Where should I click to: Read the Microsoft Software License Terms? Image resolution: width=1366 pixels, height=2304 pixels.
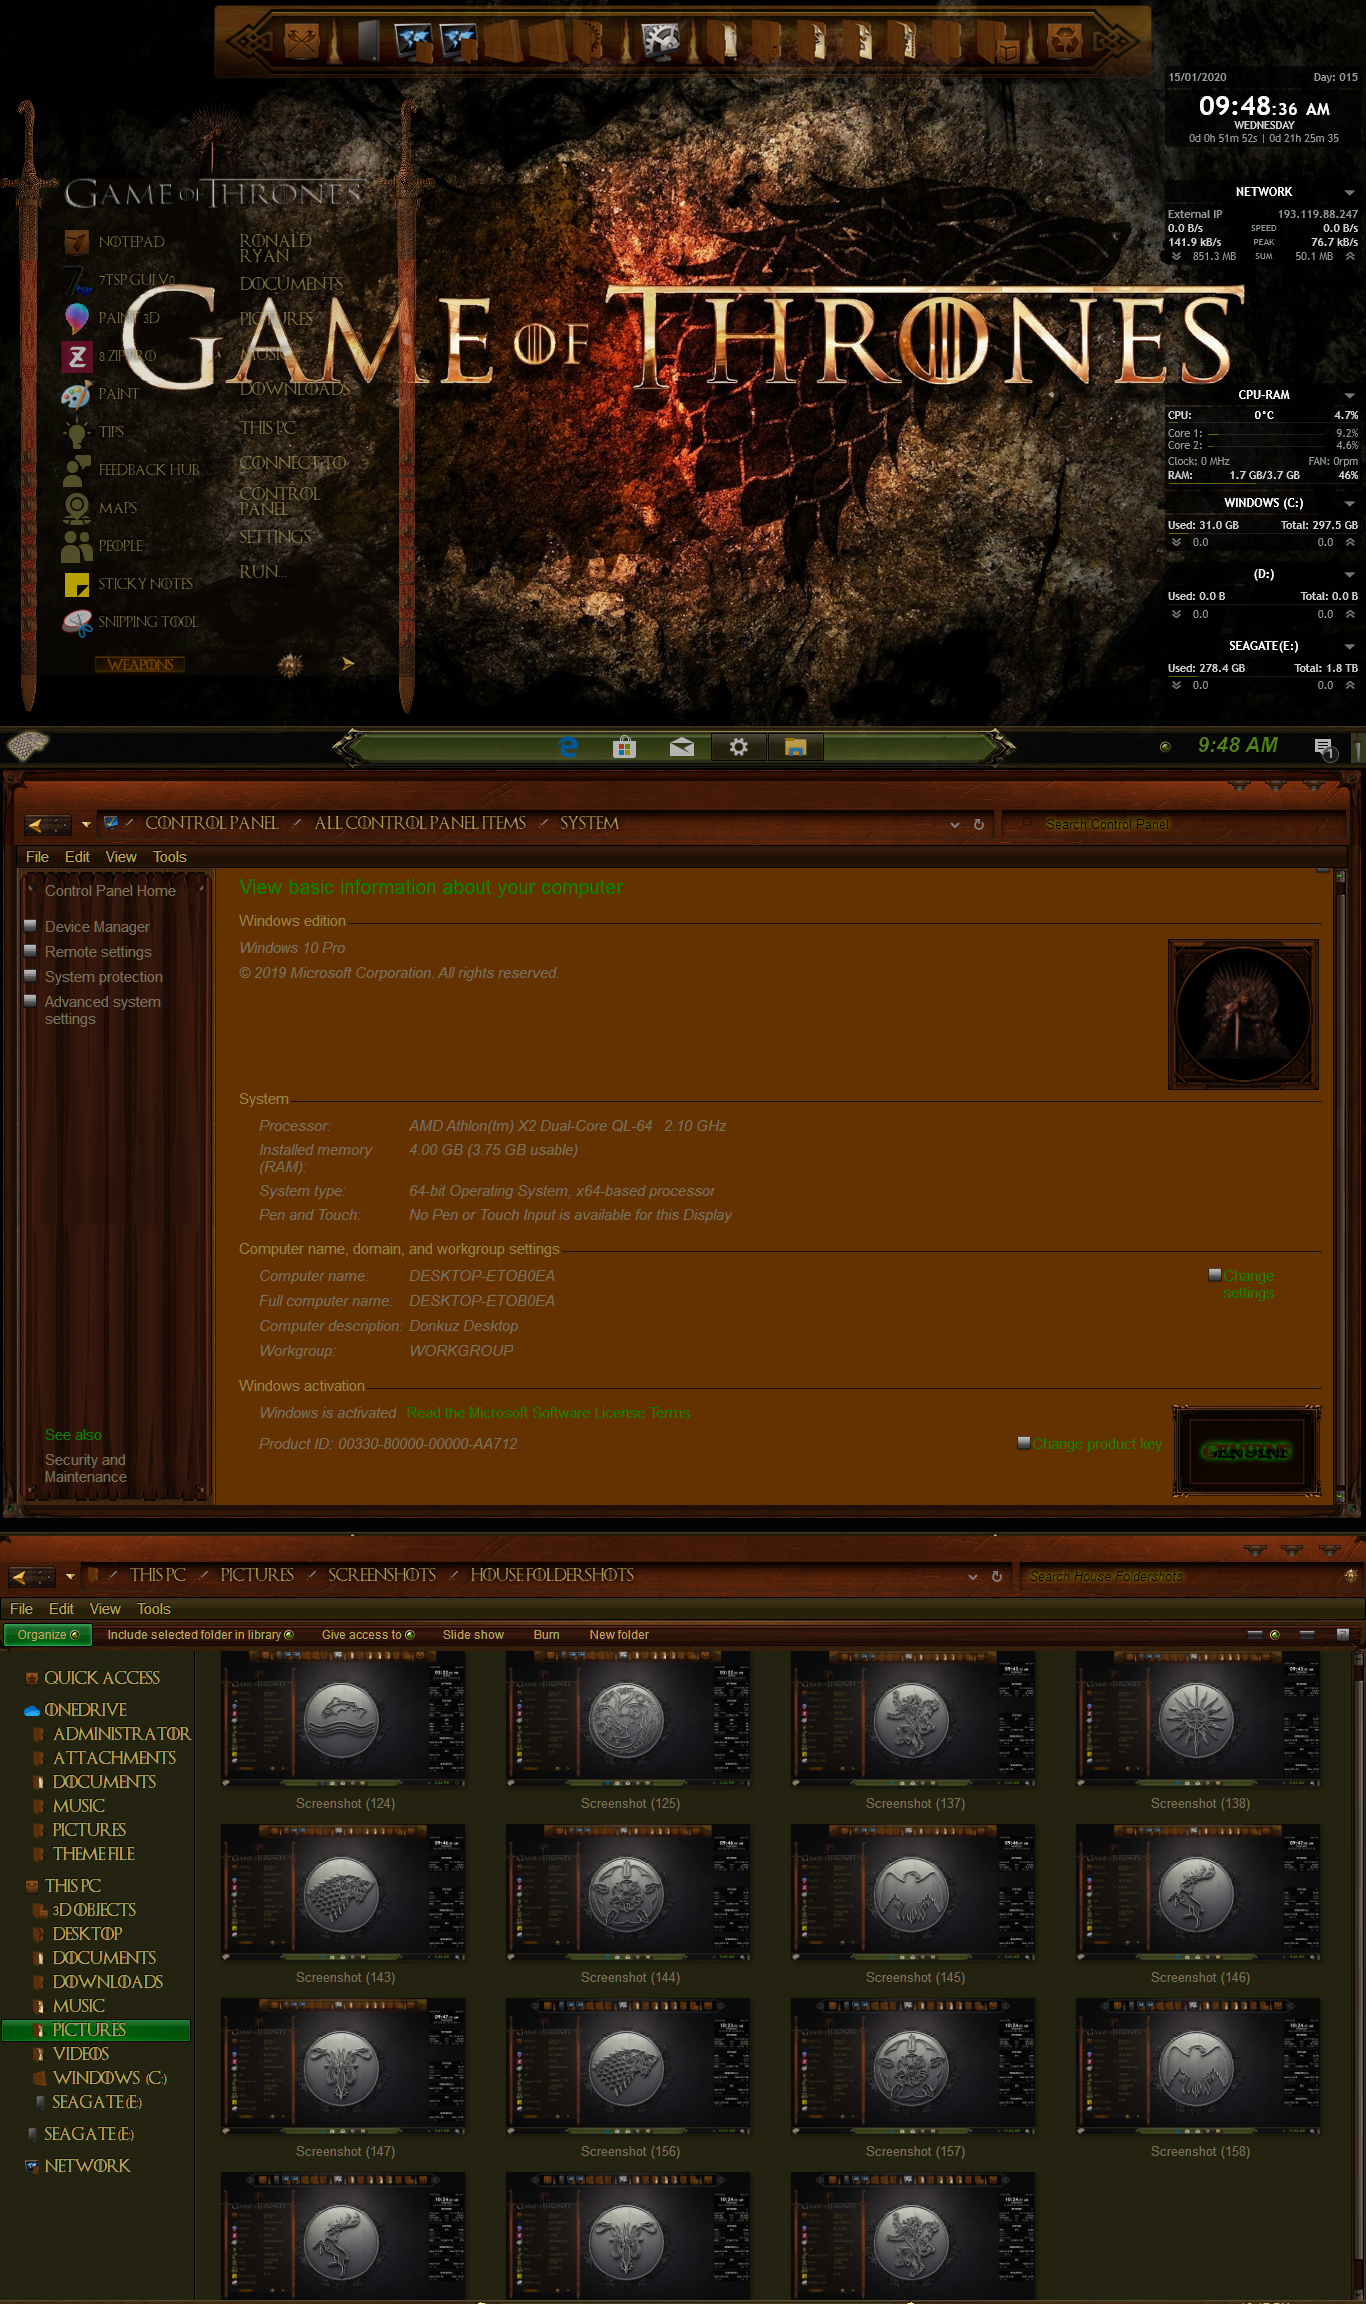[548, 1413]
